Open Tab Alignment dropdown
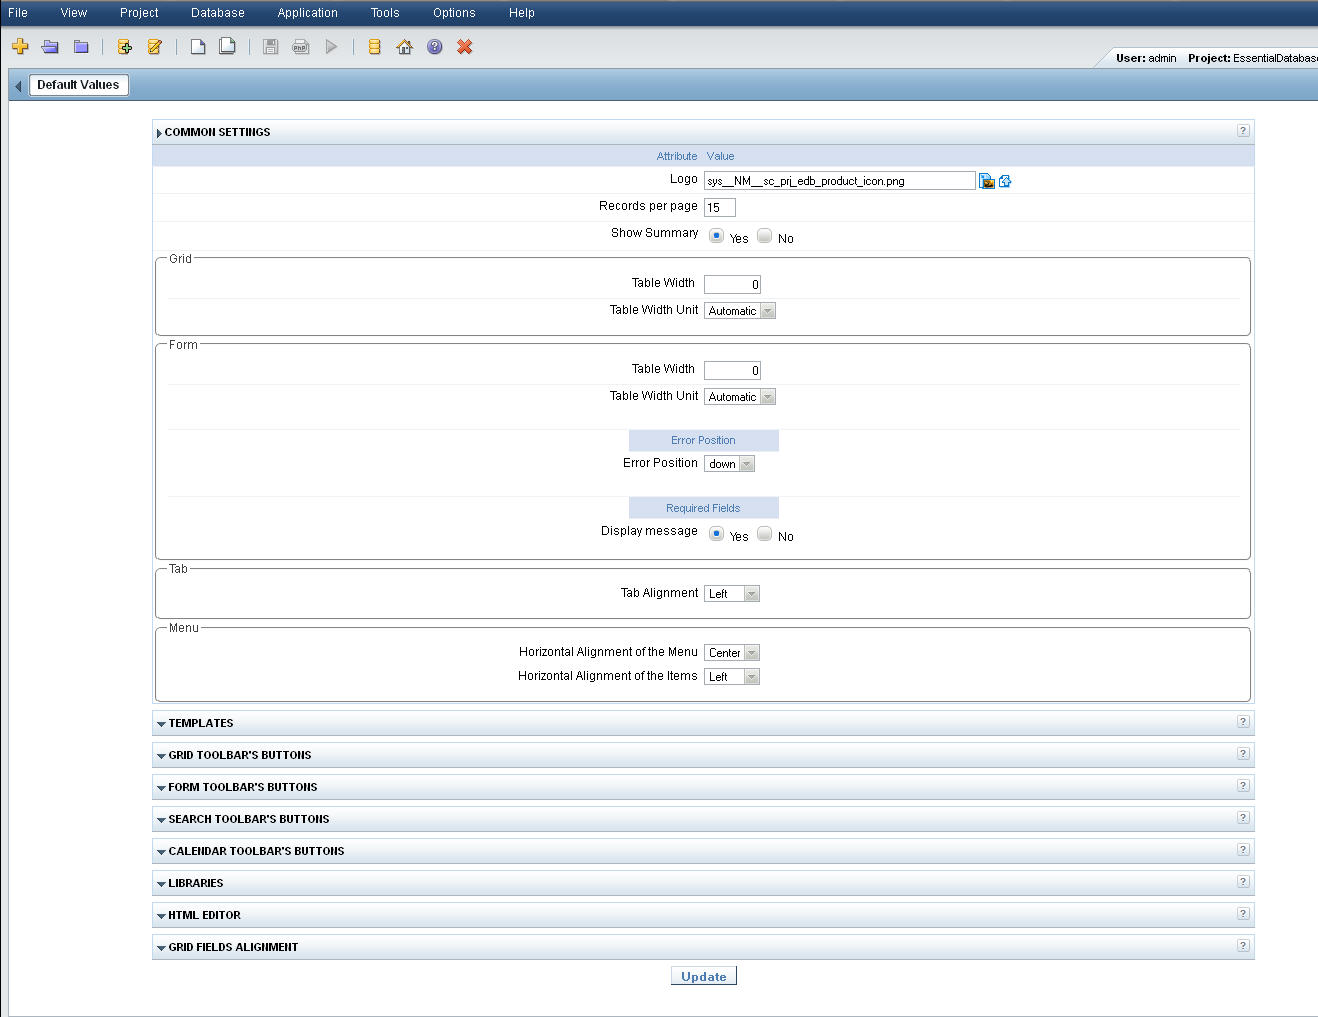Viewport: 1318px width, 1017px height. click(x=732, y=594)
